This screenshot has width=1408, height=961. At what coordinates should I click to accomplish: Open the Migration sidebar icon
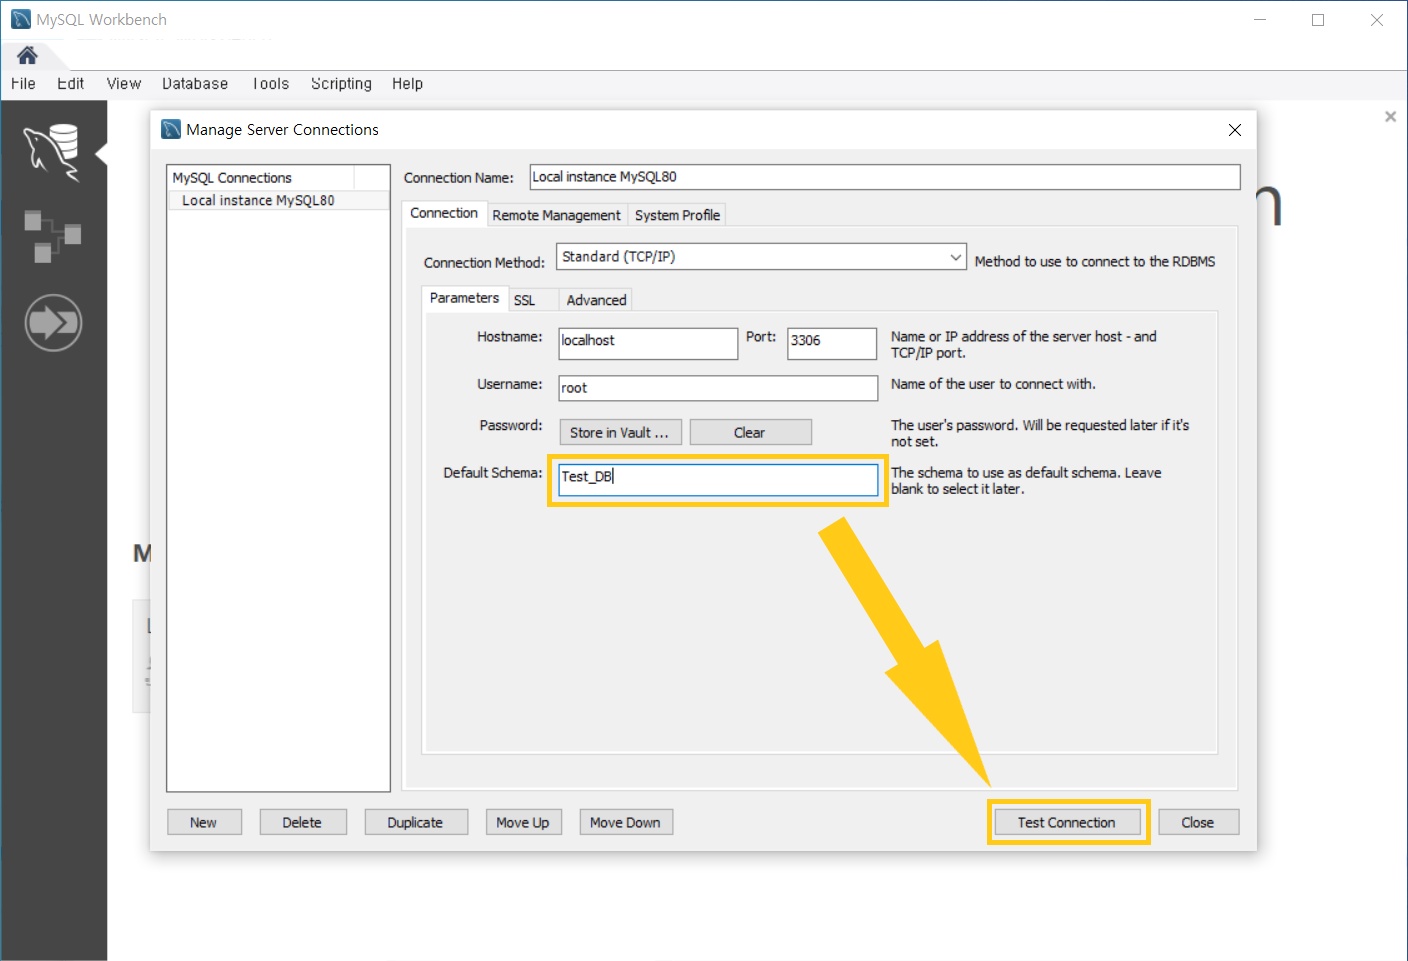53,322
